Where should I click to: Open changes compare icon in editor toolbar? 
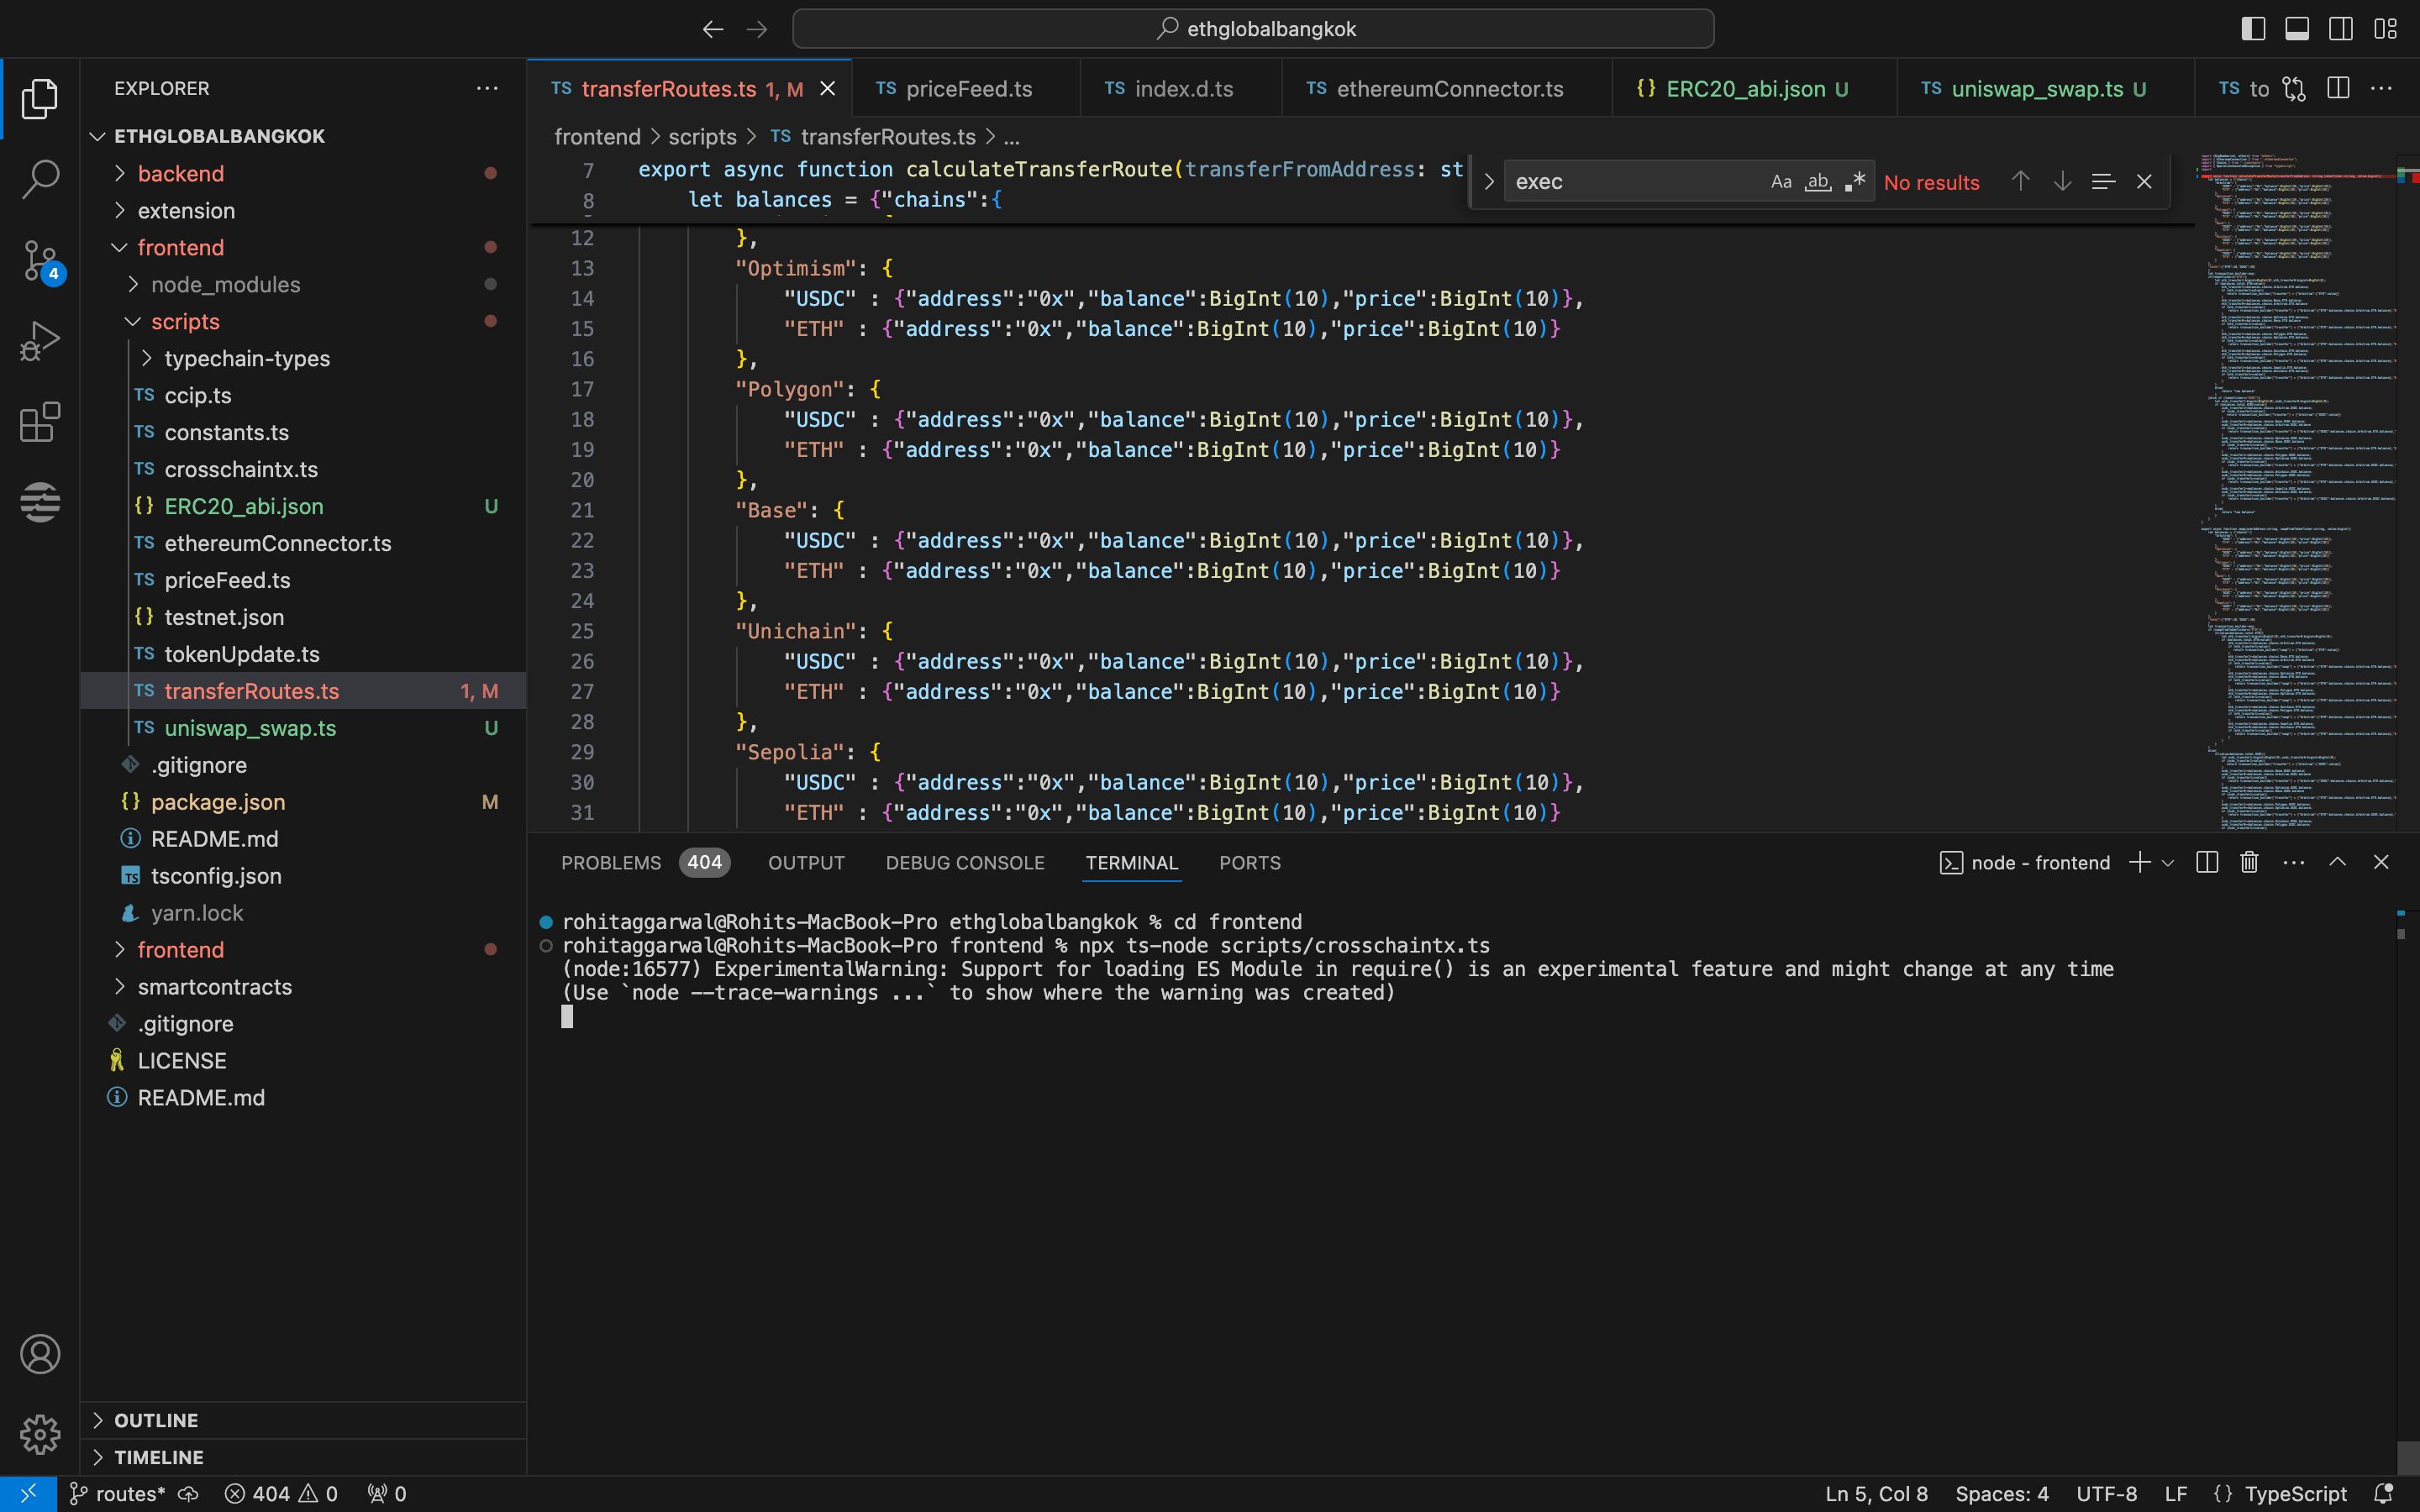2294,89
